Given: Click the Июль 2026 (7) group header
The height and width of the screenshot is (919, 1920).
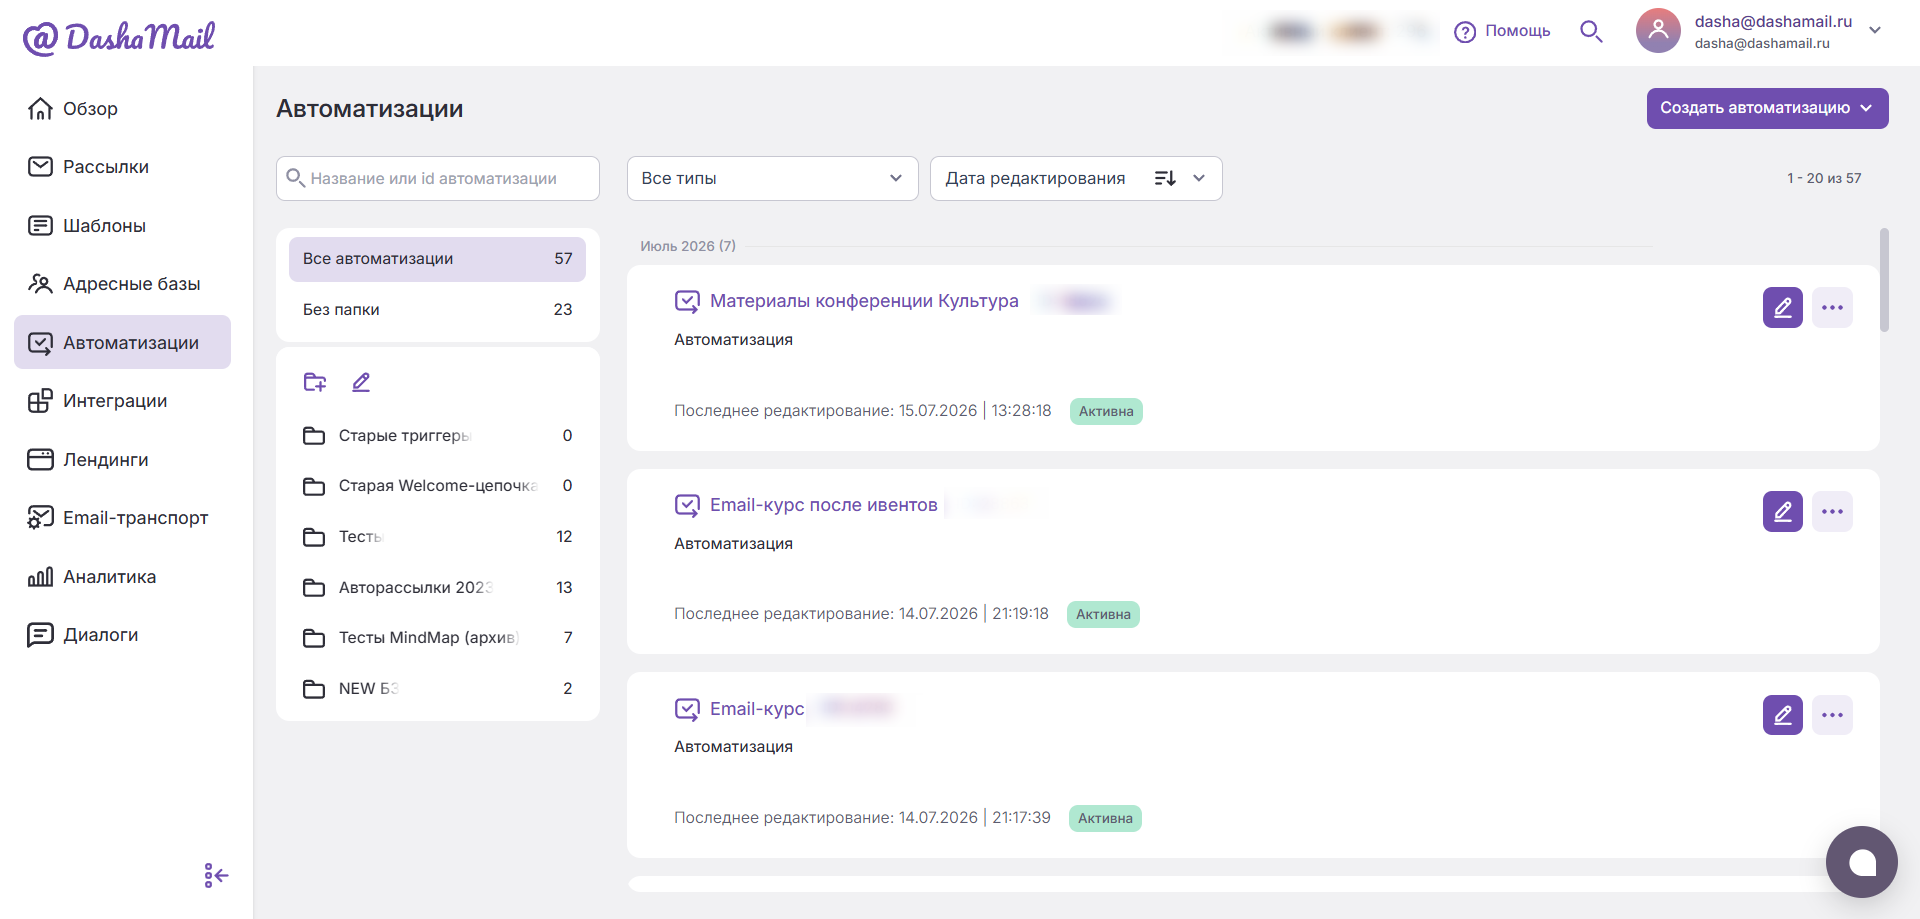Looking at the screenshot, I should pos(688,246).
